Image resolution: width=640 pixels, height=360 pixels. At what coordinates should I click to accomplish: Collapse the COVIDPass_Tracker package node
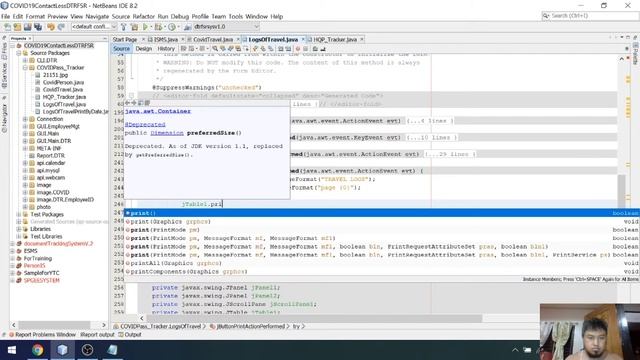tap(25, 68)
